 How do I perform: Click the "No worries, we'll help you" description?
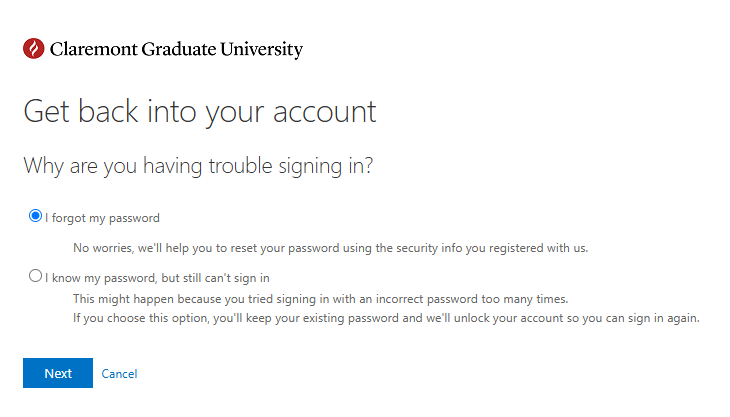coord(331,248)
